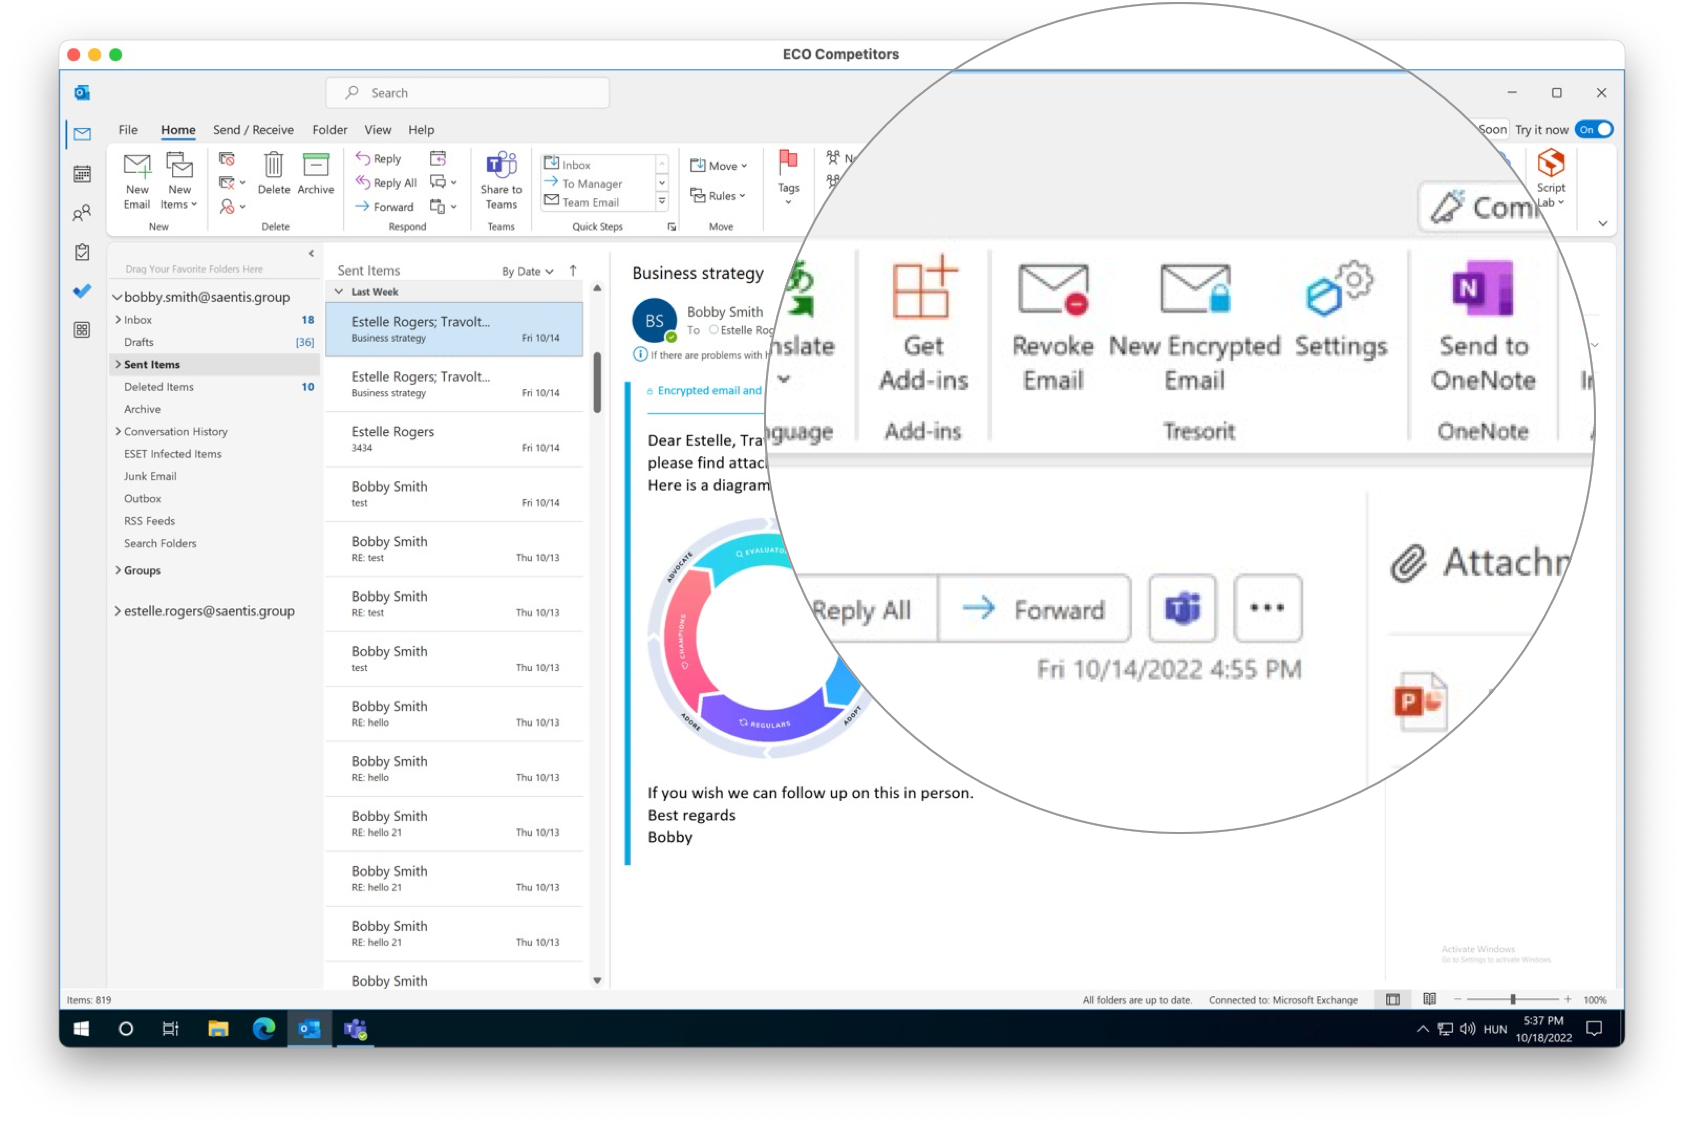1684x1126 pixels.
Task: Open Tasks clipboard icon in sidebar
Action: [82, 252]
